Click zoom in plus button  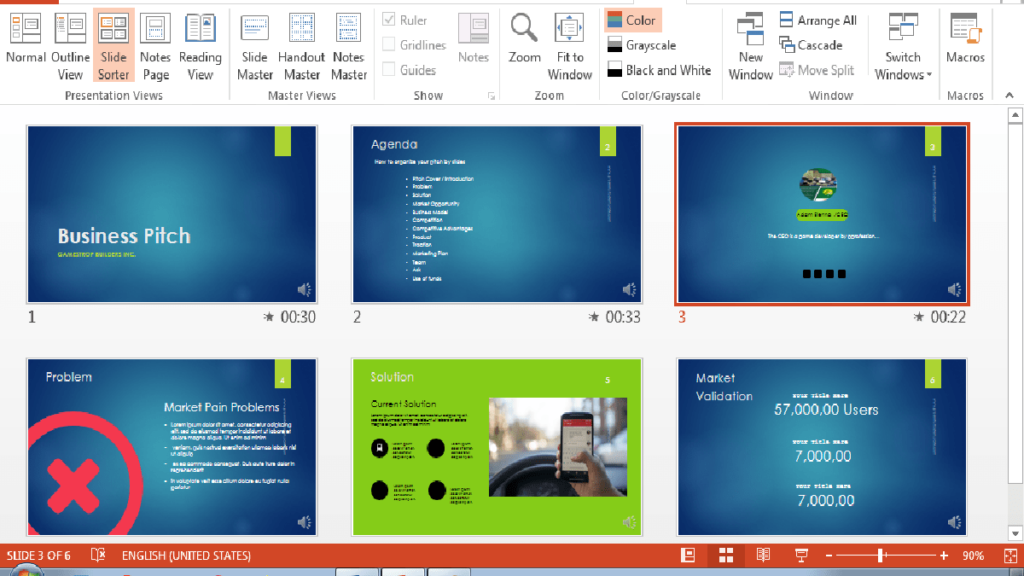[944, 556]
